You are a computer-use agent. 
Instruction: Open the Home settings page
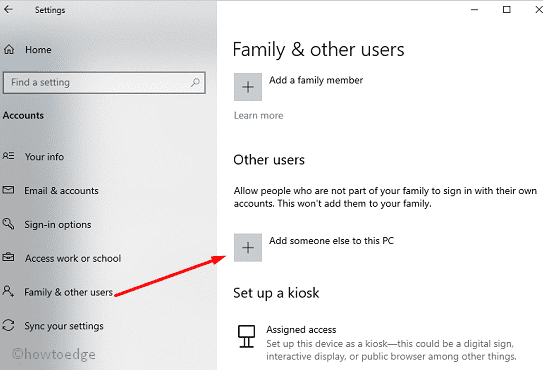[38, 50]
